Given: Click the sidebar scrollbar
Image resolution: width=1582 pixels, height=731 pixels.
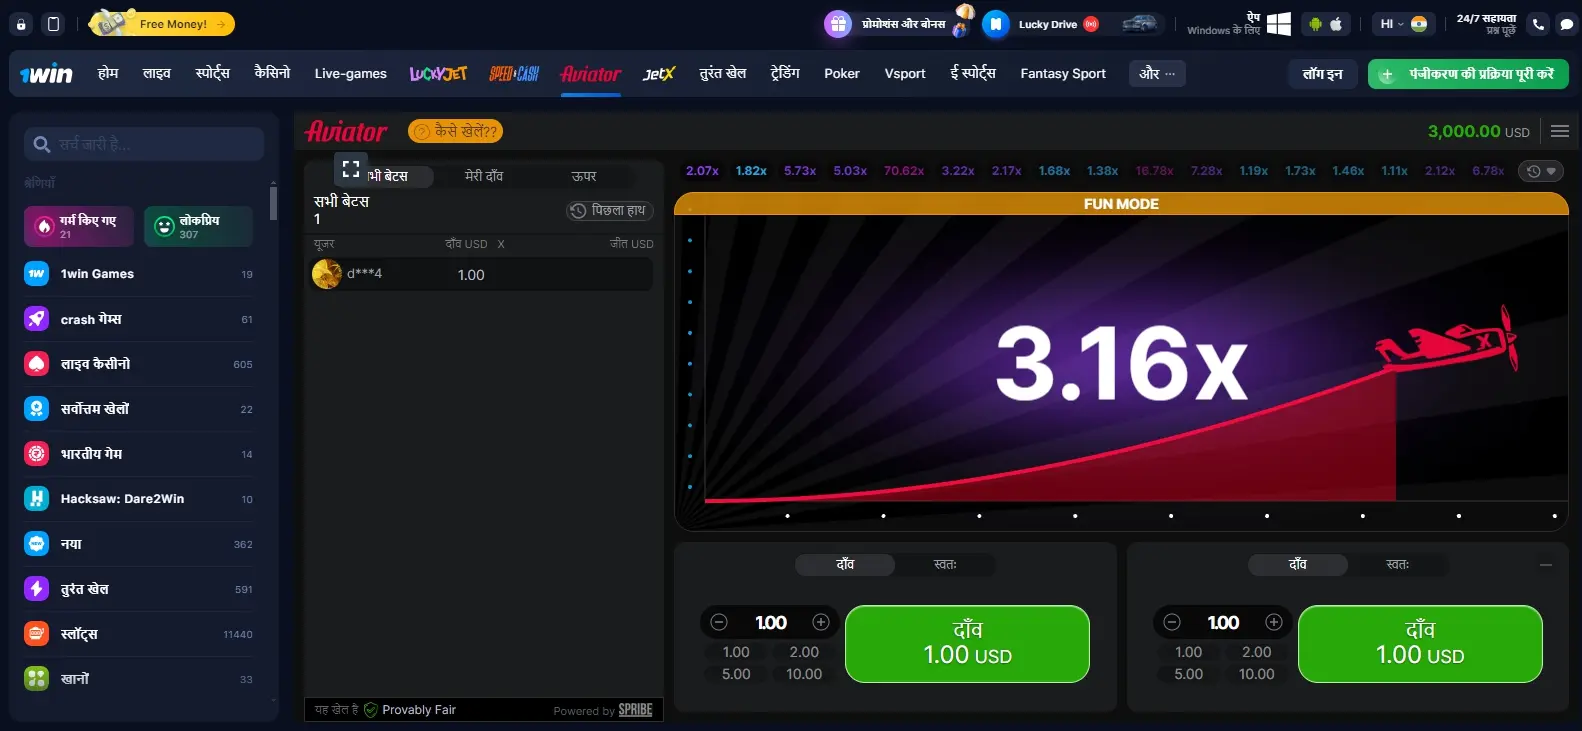Looking at the screenshot, I should click(x=273, y=202).
